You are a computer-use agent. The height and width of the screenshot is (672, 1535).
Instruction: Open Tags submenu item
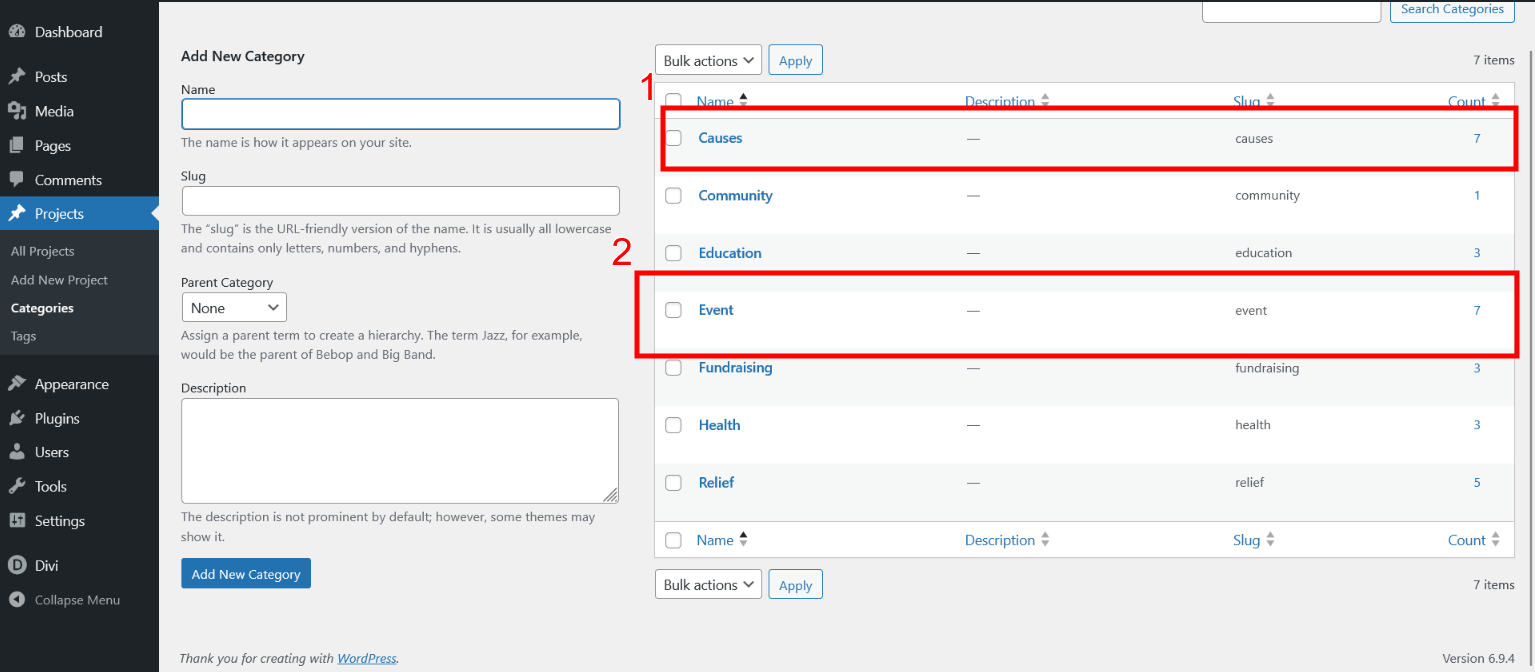click(x=23, y=336)
